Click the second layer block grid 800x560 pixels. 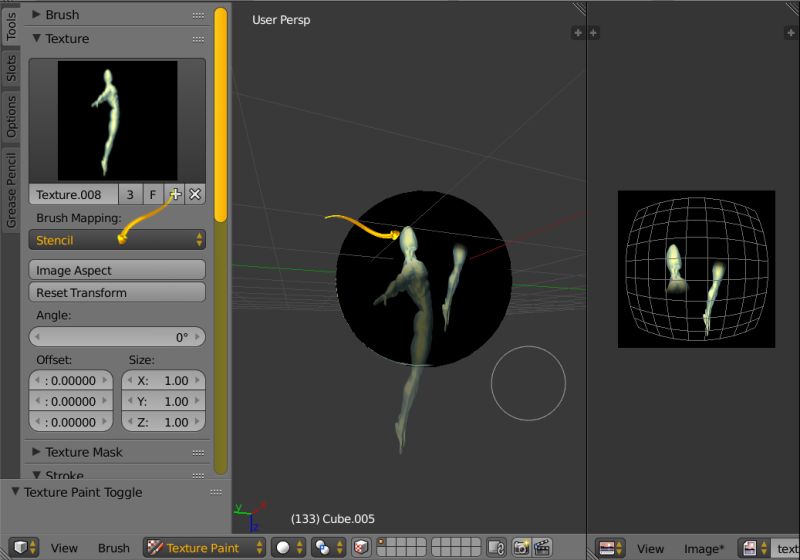click(456, 548)
